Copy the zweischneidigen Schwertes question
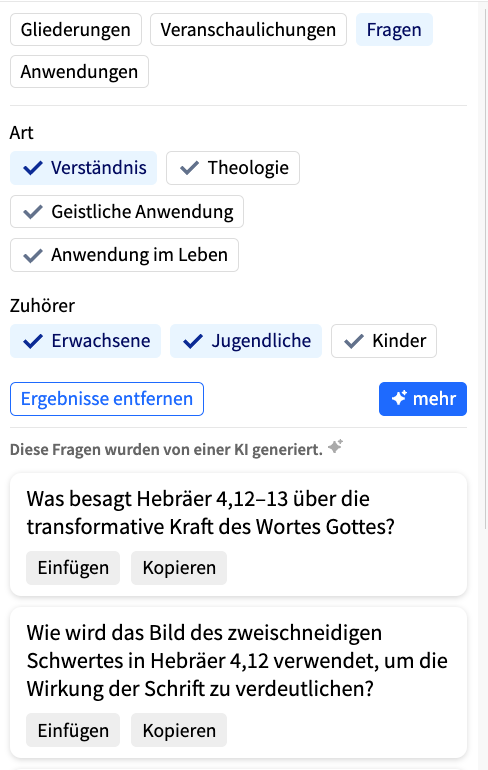Image resolution: width=488 pixels, height=770 pixels. point(179,730)
